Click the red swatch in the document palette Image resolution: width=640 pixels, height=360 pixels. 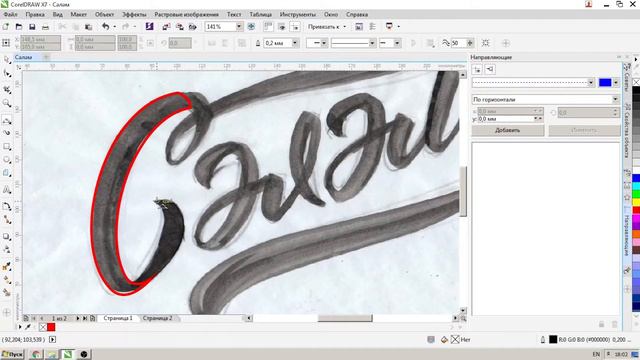(x=51, y=327)
